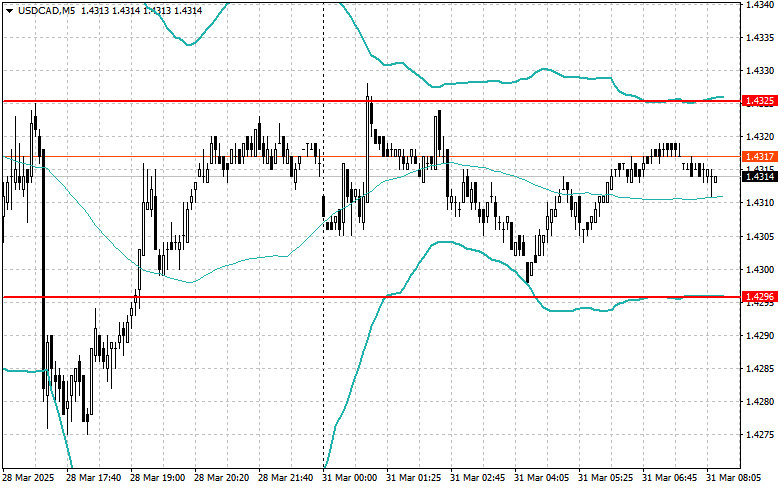The height and width of the screenshot is (489, 781).
Task: Click the 31 Mar 05:25 time label
Action: 605,478
